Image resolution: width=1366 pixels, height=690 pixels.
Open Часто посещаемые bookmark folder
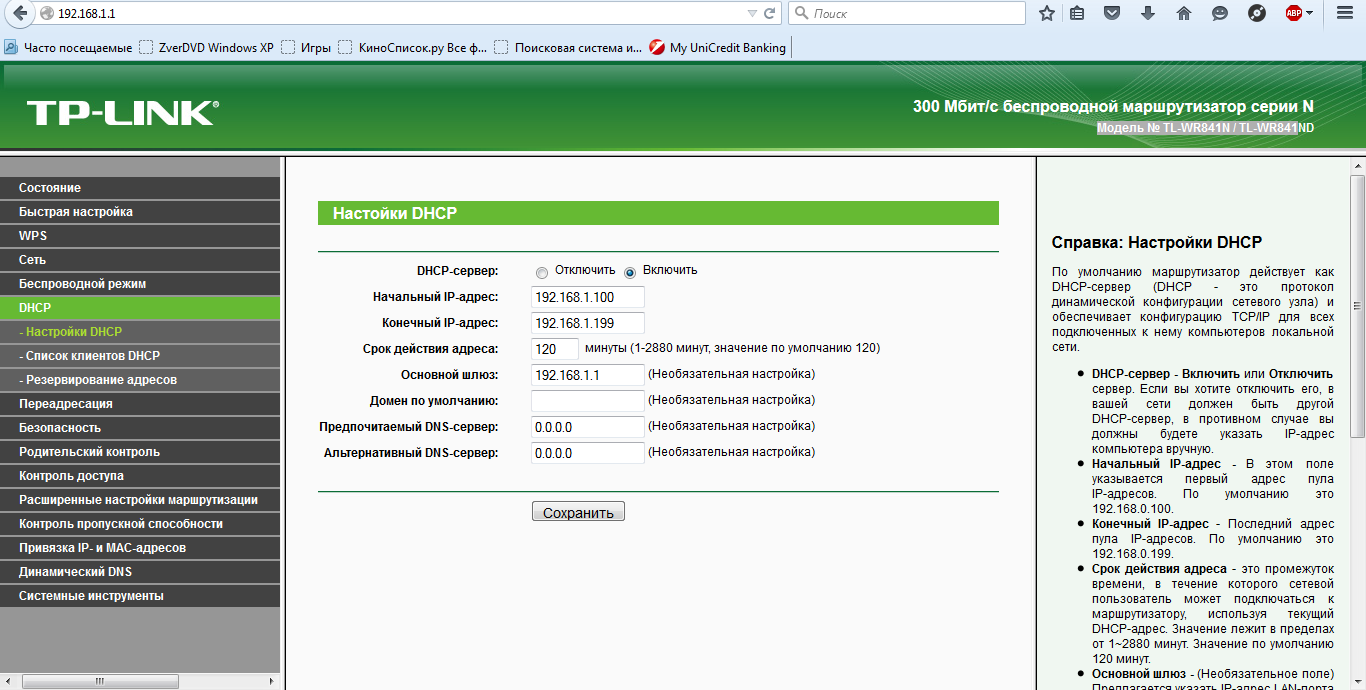click(69, 47)
